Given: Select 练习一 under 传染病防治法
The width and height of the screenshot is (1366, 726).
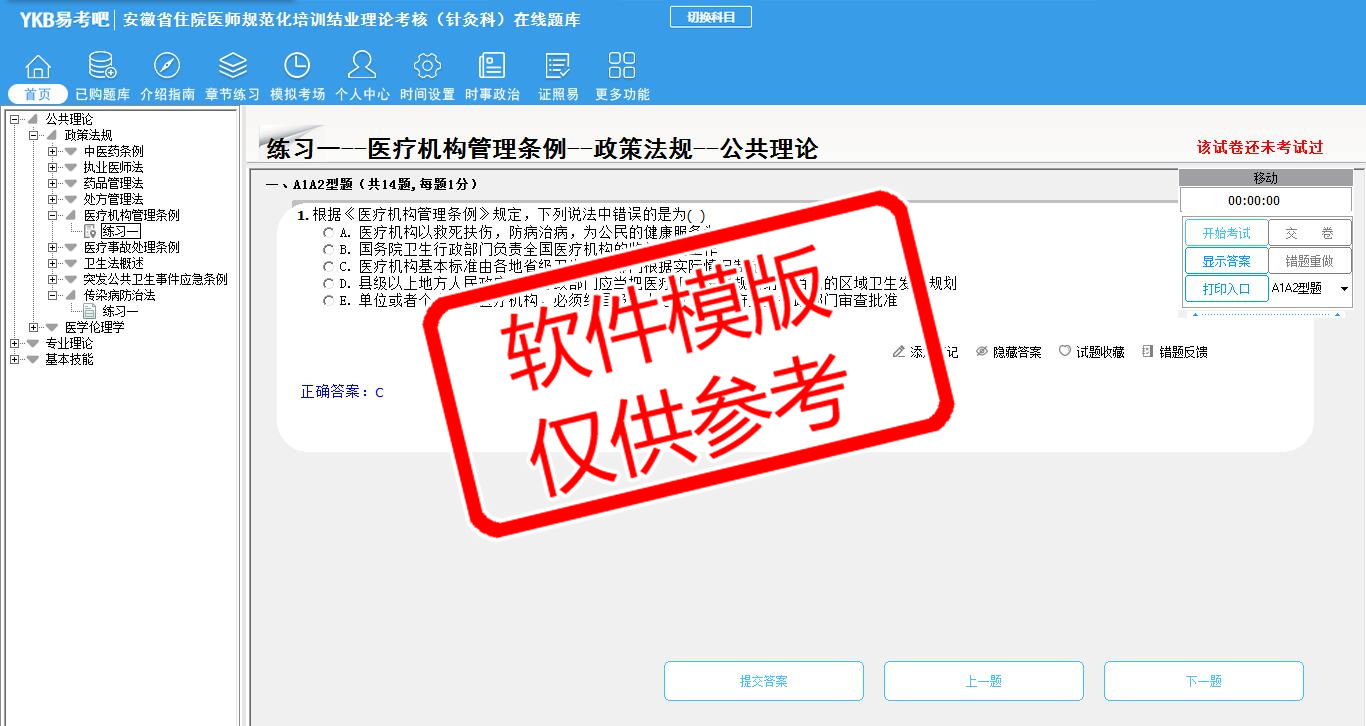Looking at the screenshot, I should (120, 311).
